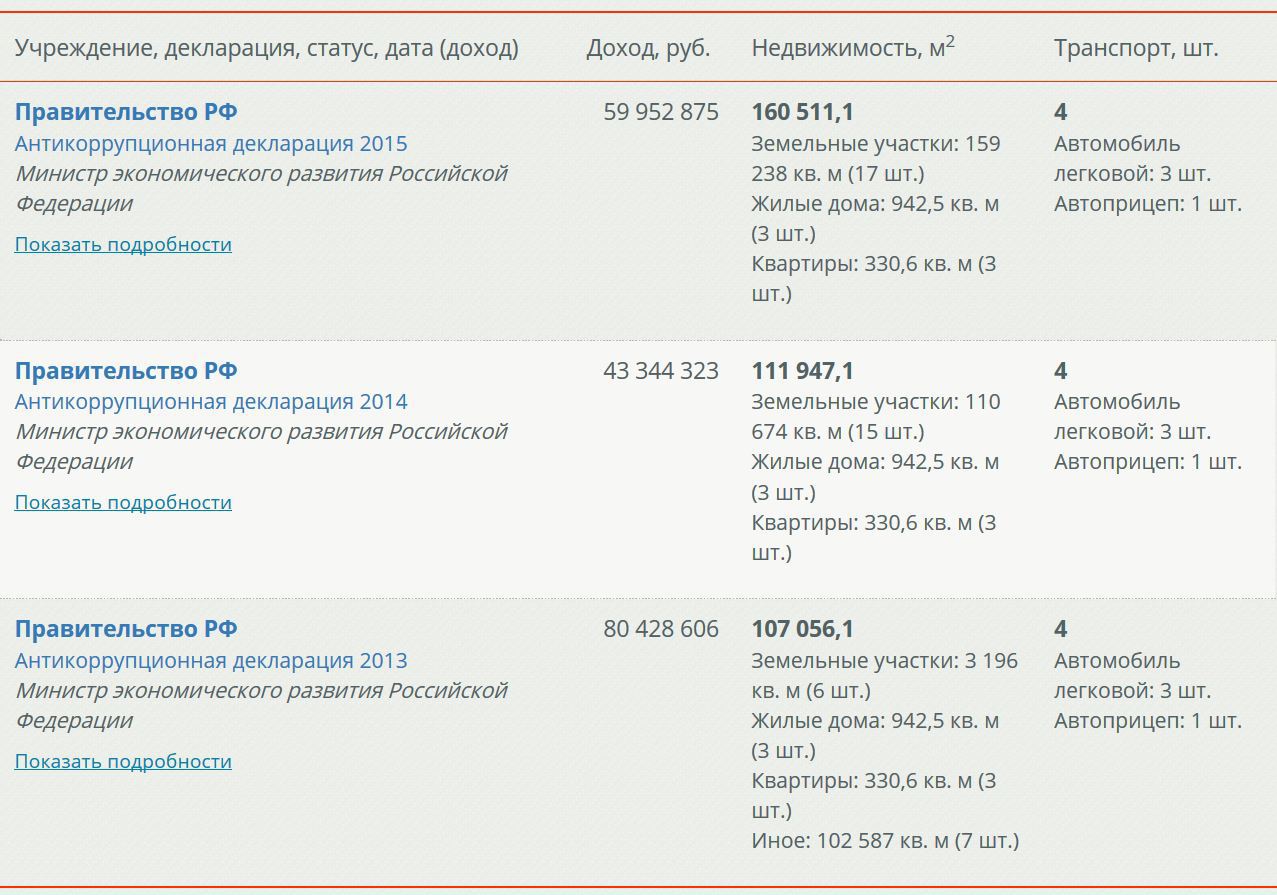Click the income value 80 428 606
This screenshot has width=1277, height=895.
click(x=661, y=629)
